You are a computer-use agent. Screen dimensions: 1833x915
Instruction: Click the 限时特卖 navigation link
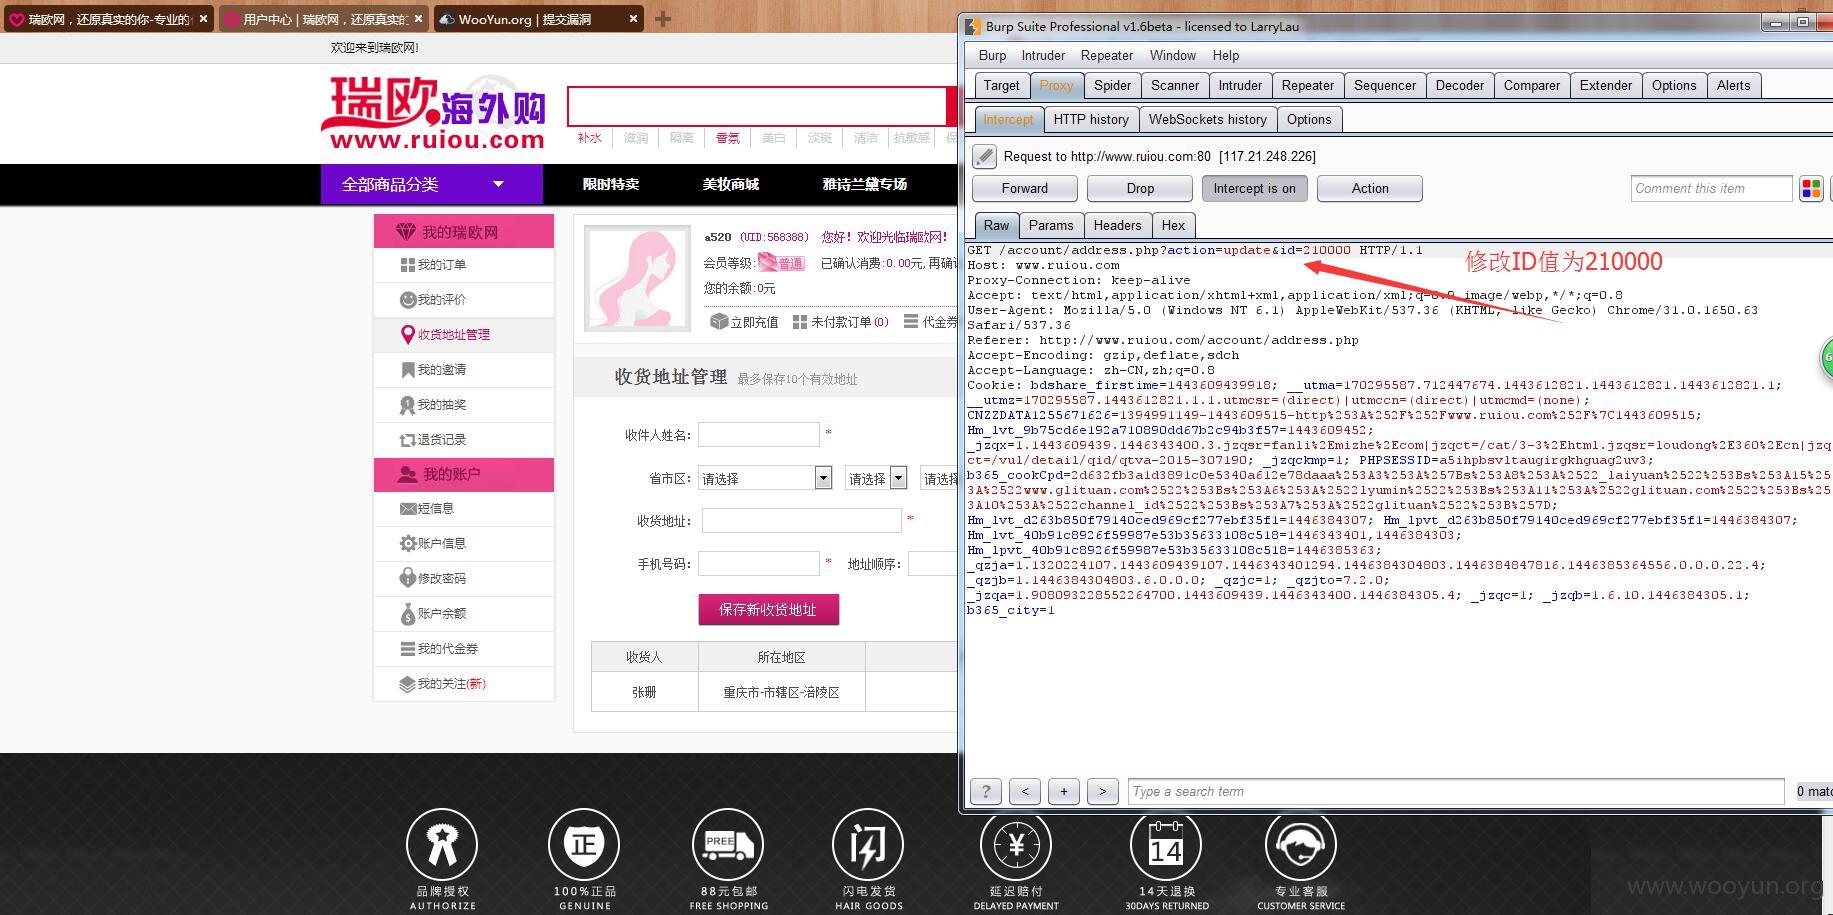(611, 184)
